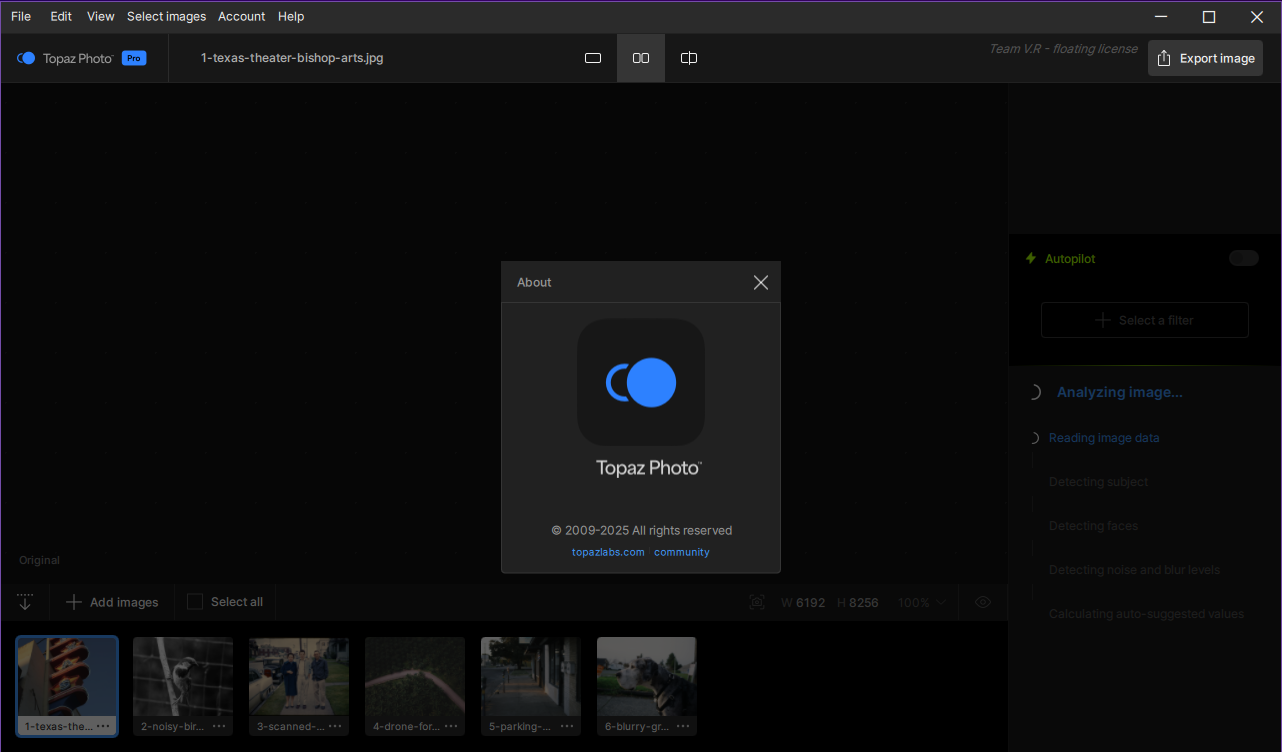Open the Select images menu
The height and width of the screenshot is (752, 1282).
click(x=166, y=16)
